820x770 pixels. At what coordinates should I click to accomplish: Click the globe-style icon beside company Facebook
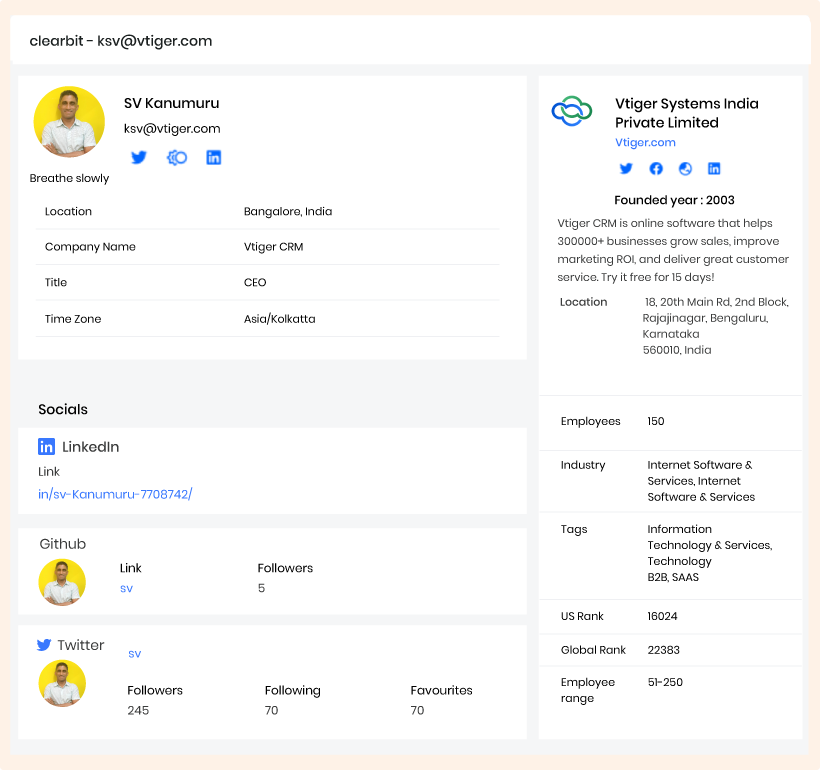tap(685, 169)
